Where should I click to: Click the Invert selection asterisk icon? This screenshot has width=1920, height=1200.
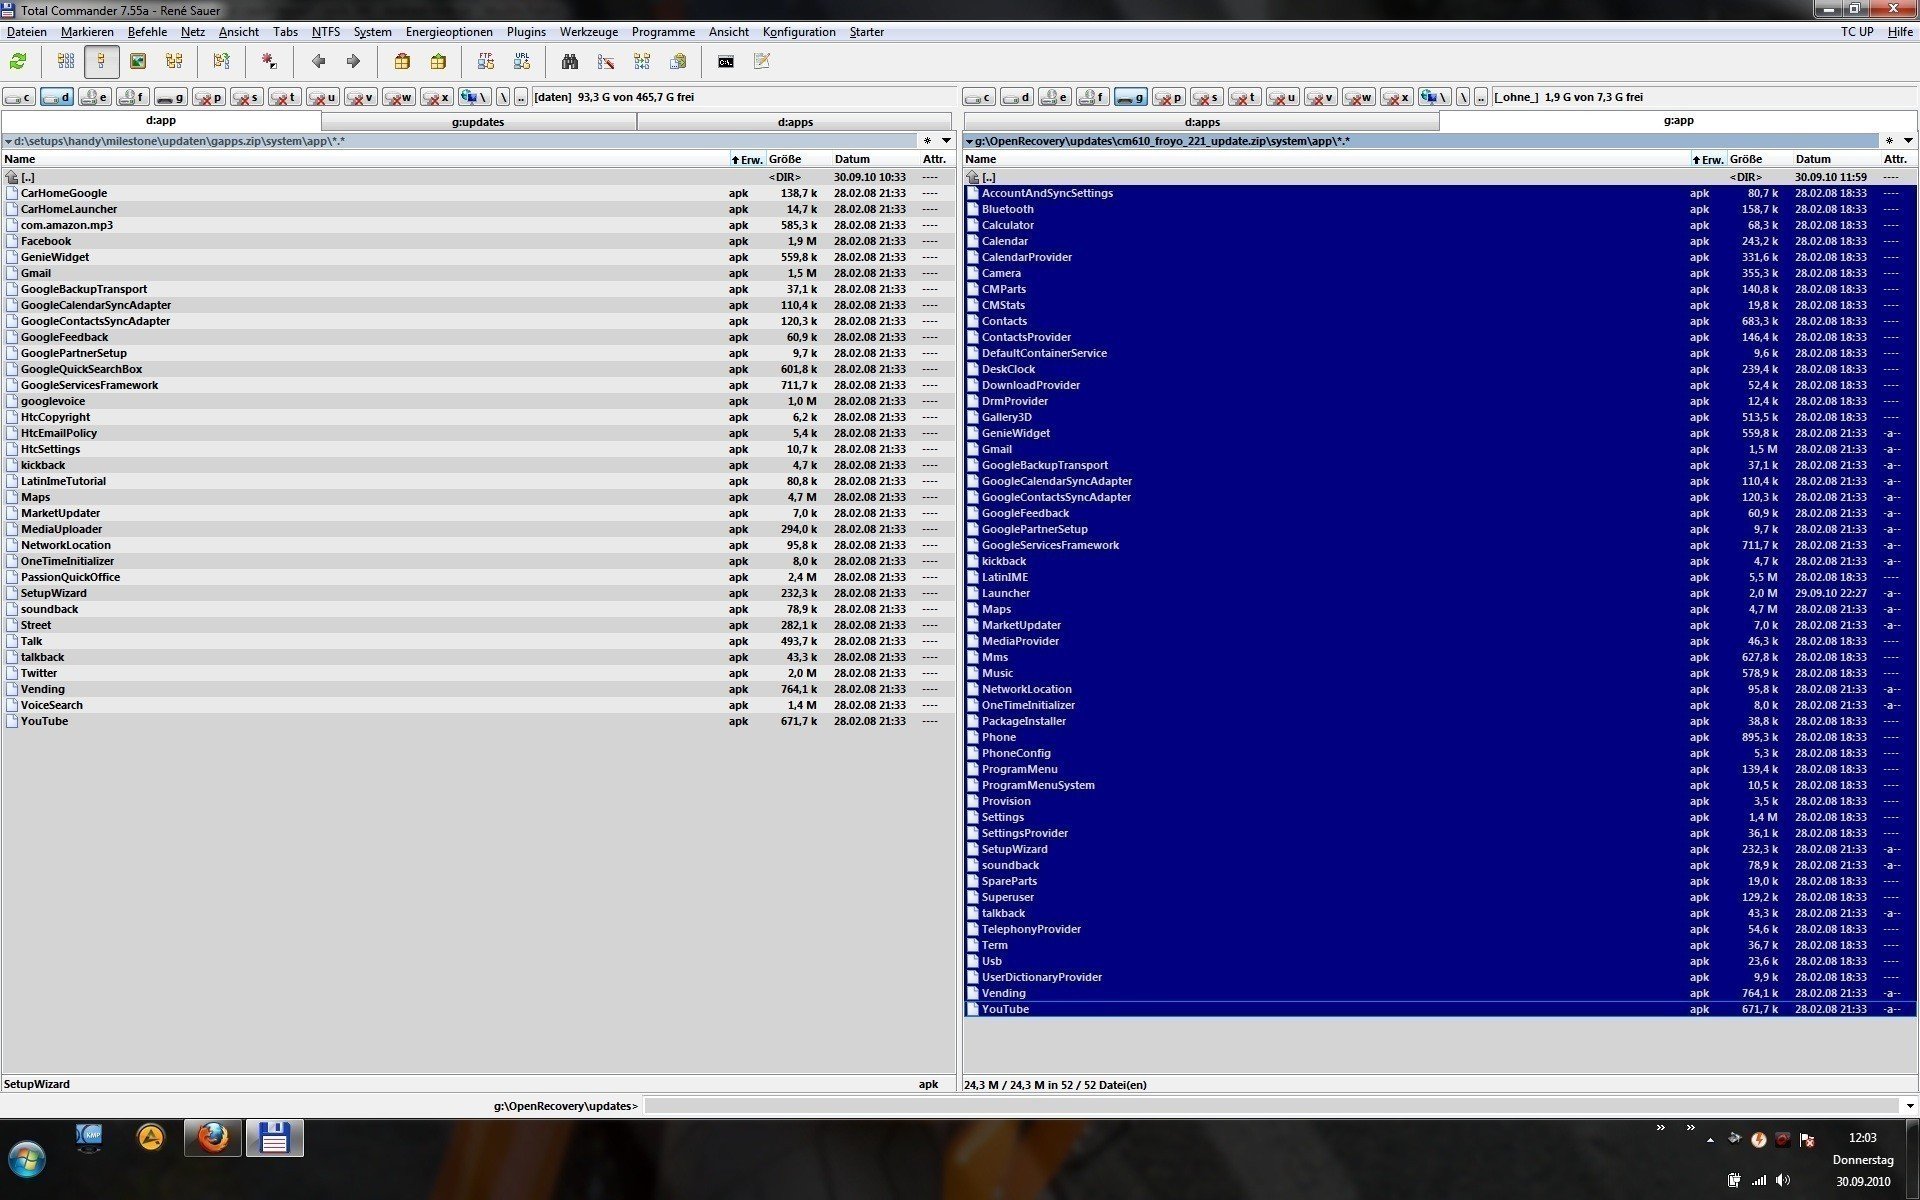(269, 62)
